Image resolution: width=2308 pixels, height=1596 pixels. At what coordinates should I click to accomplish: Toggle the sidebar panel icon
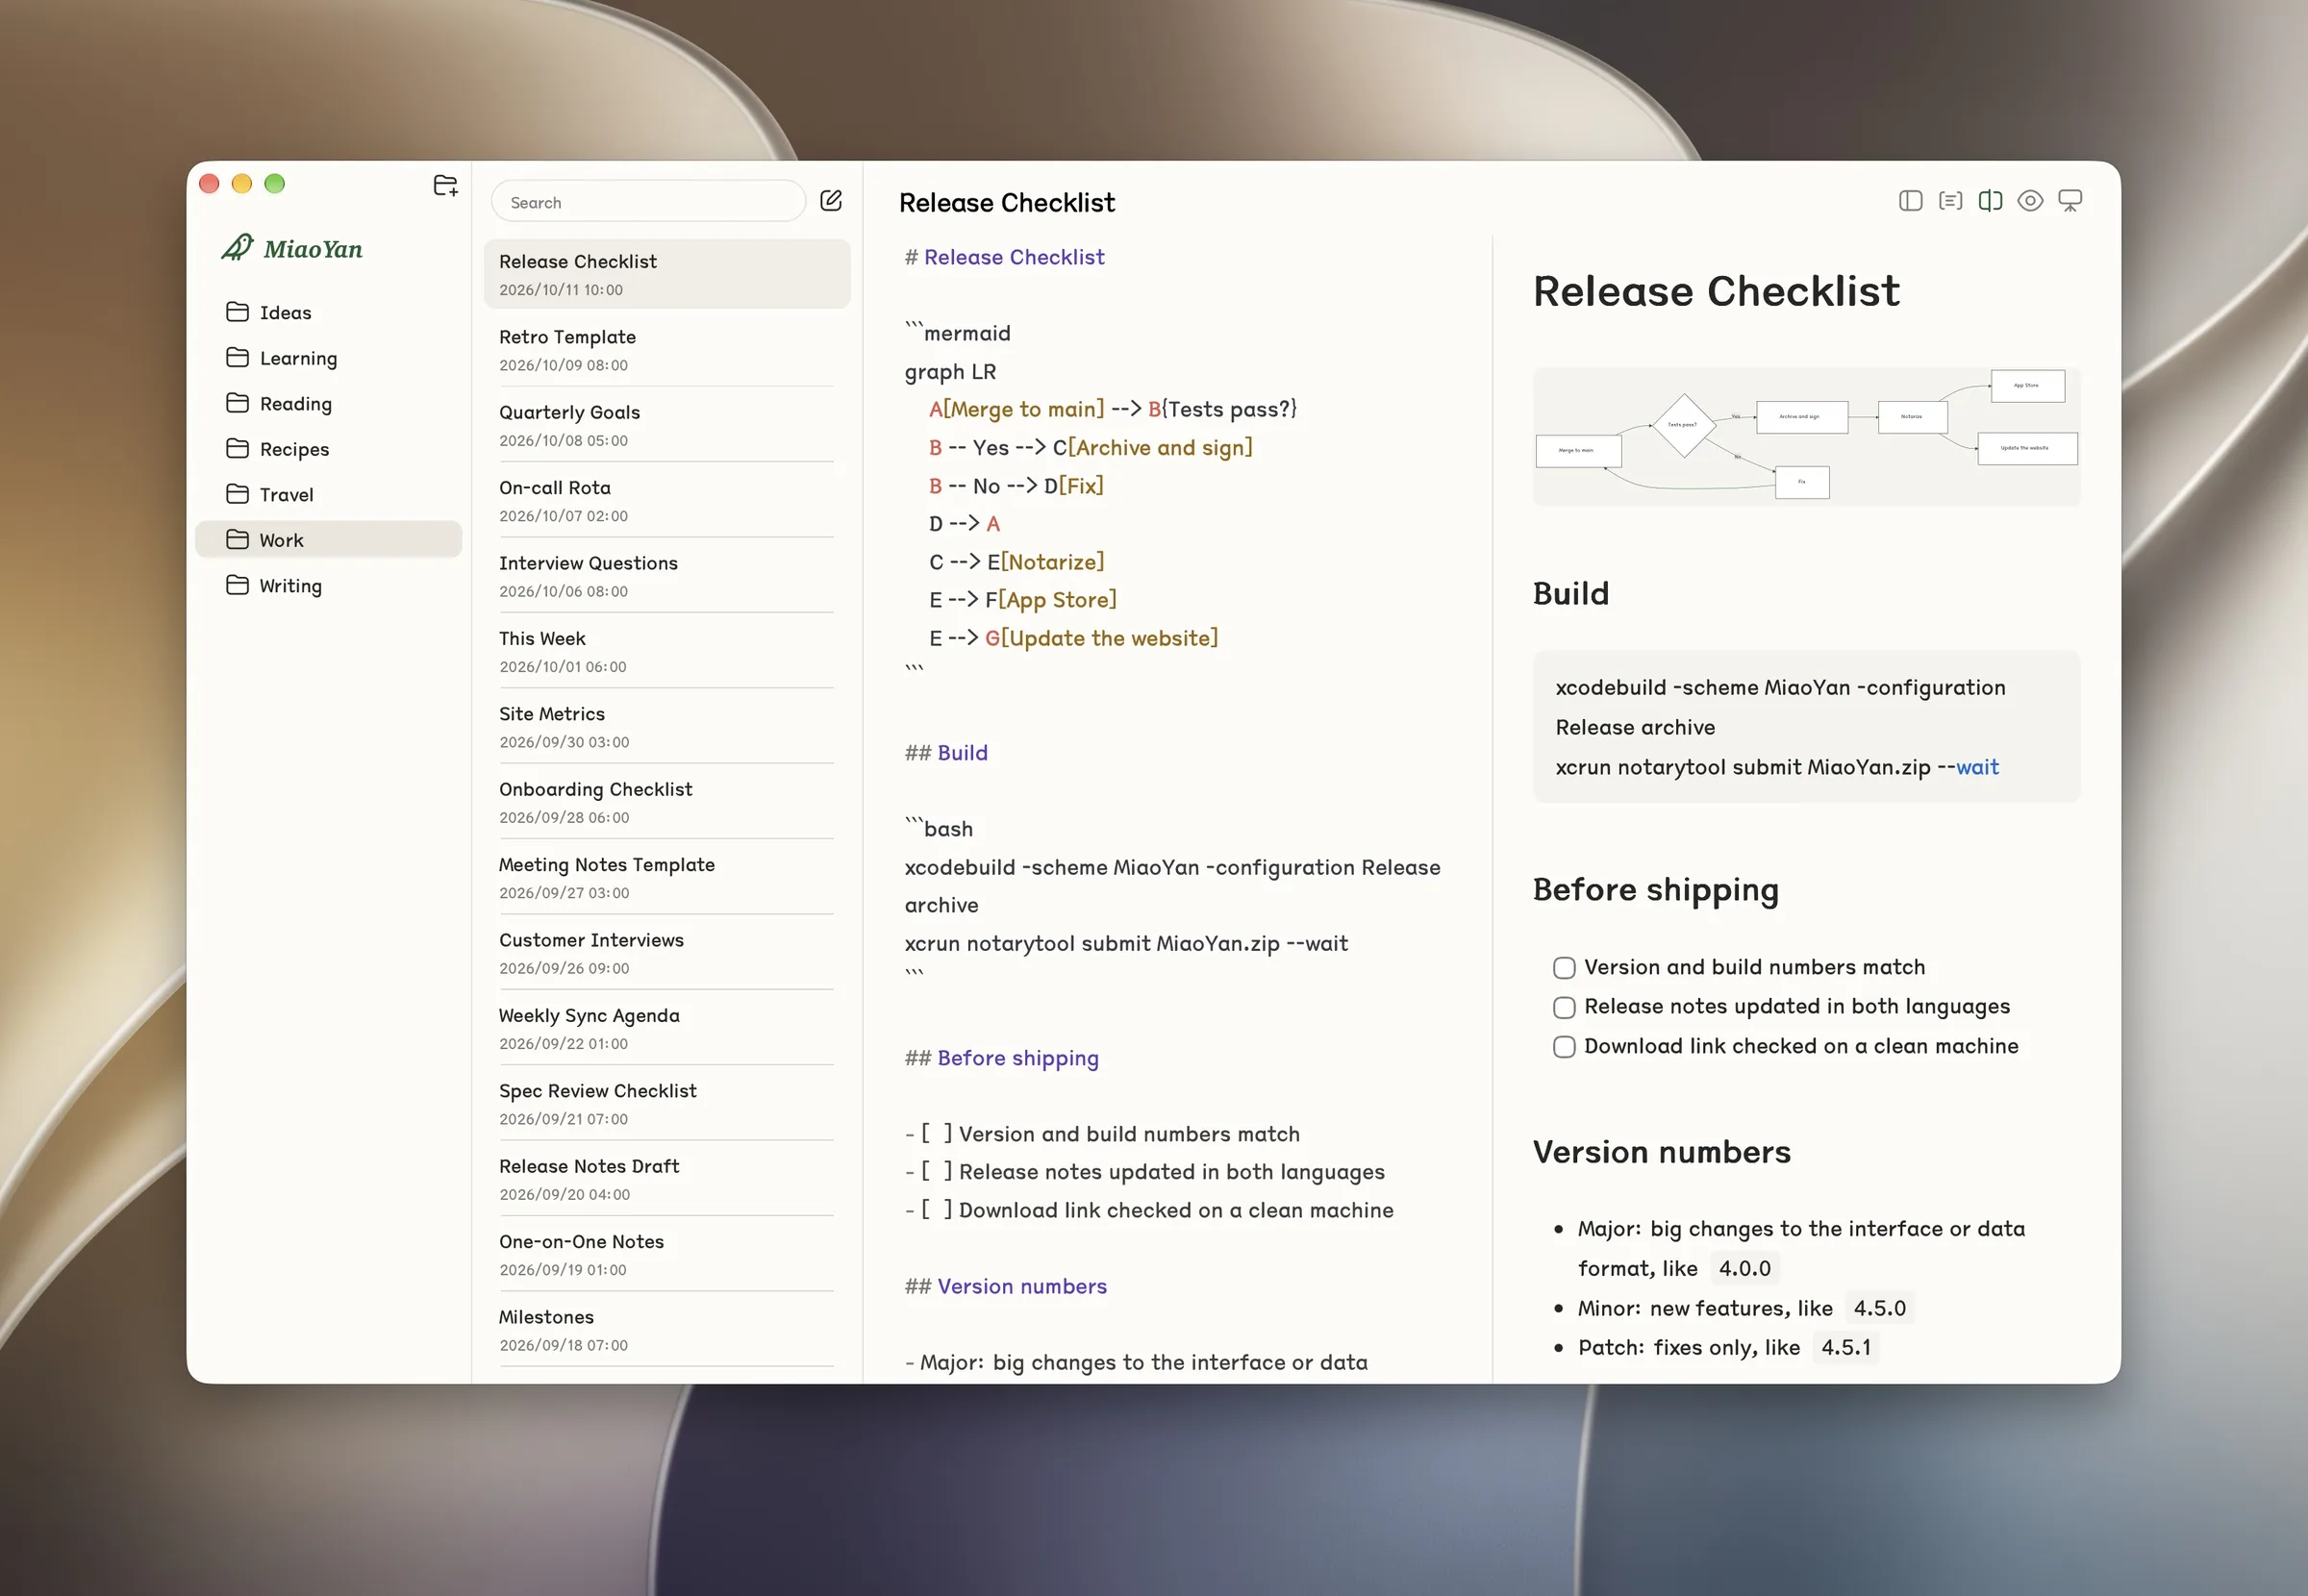pyautogui.click(x=1910, y=201)
